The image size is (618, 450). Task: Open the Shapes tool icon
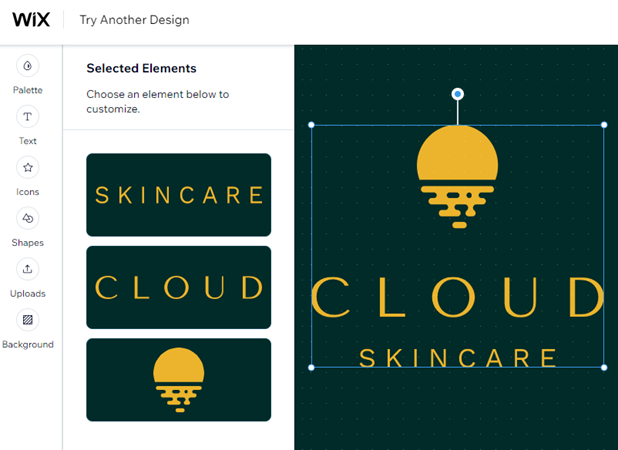28,218
